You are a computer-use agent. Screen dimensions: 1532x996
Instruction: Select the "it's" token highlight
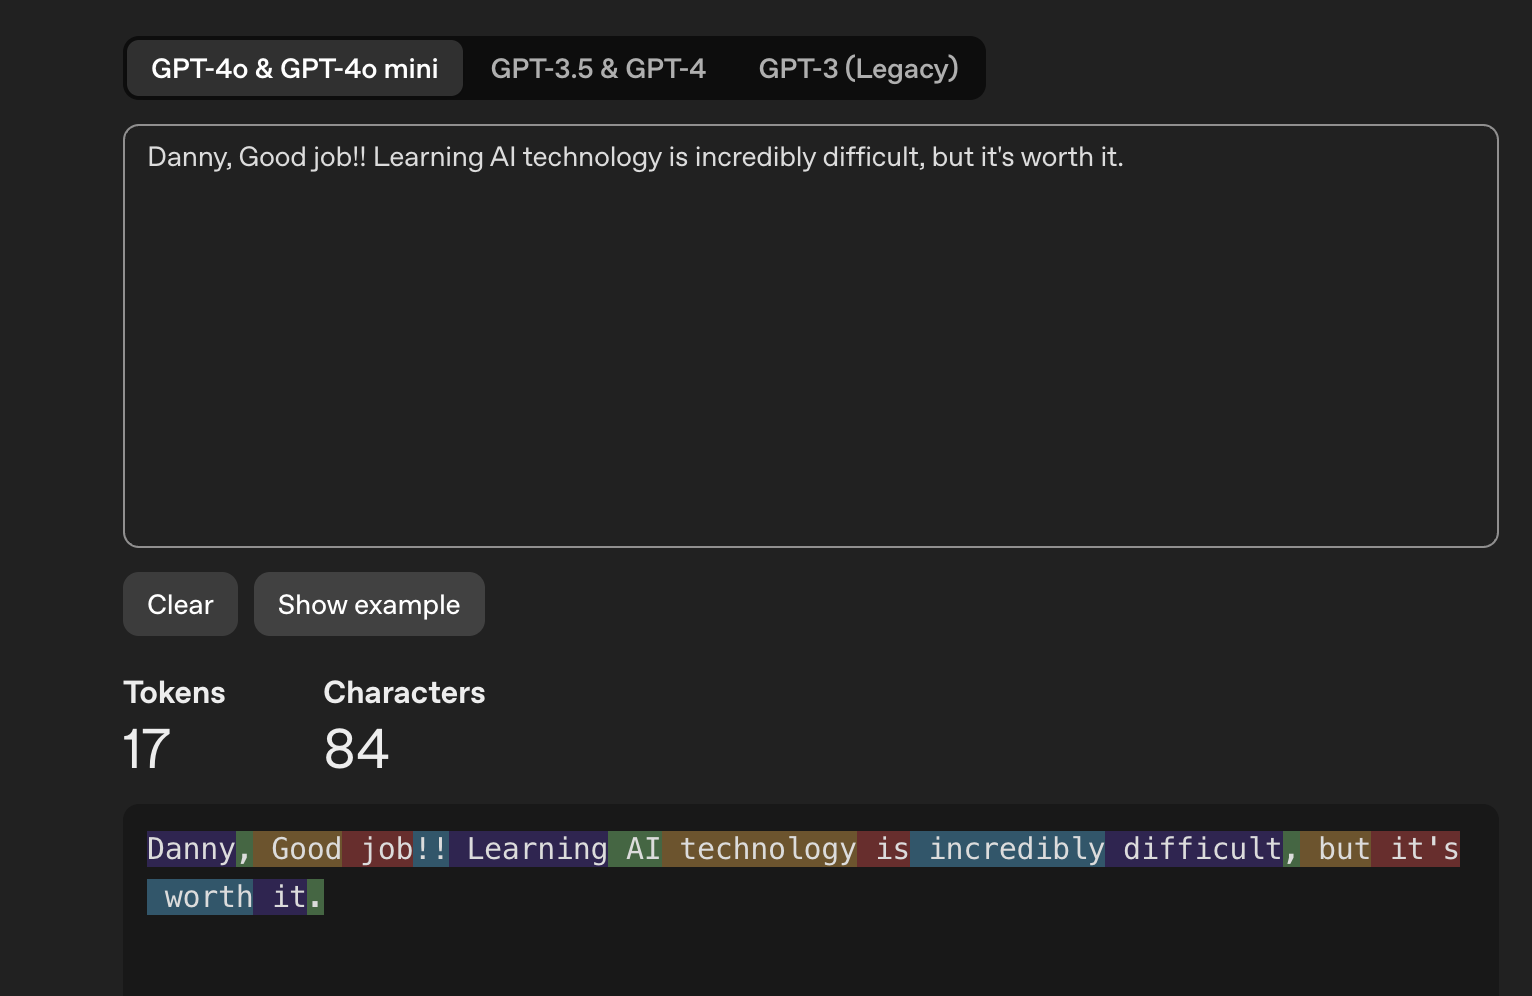tap(1420, 849)
